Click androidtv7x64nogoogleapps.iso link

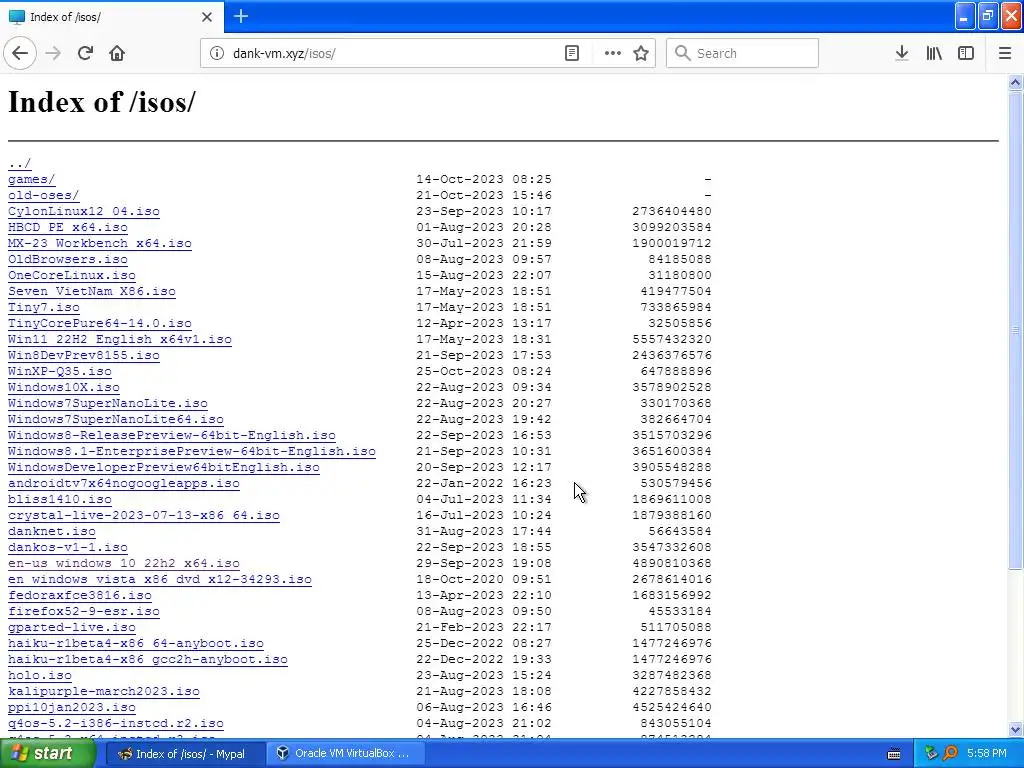pyautogui.click(x=123, y=483)
